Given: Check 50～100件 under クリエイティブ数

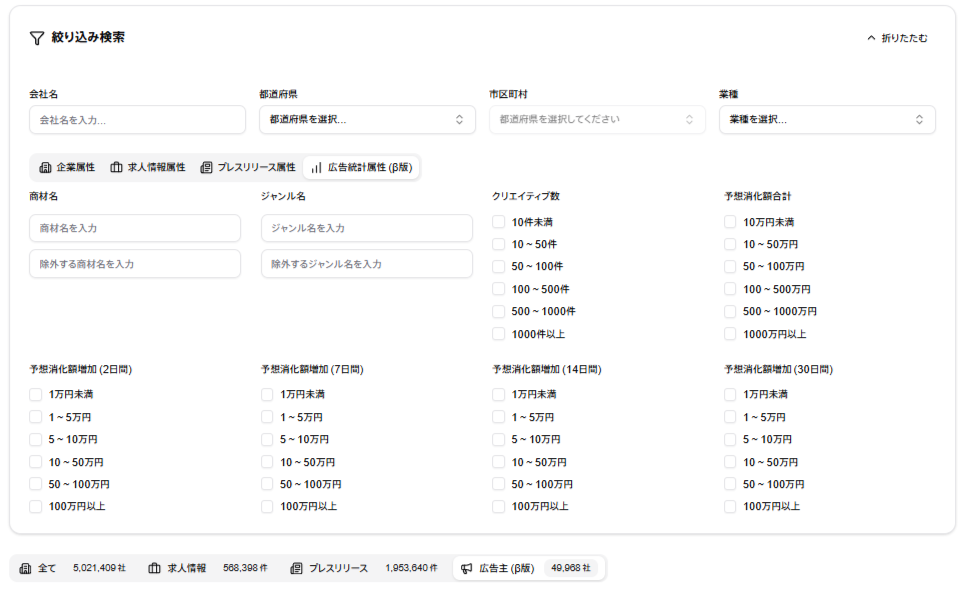Looking at the screenshot, I should coord(499,266).
